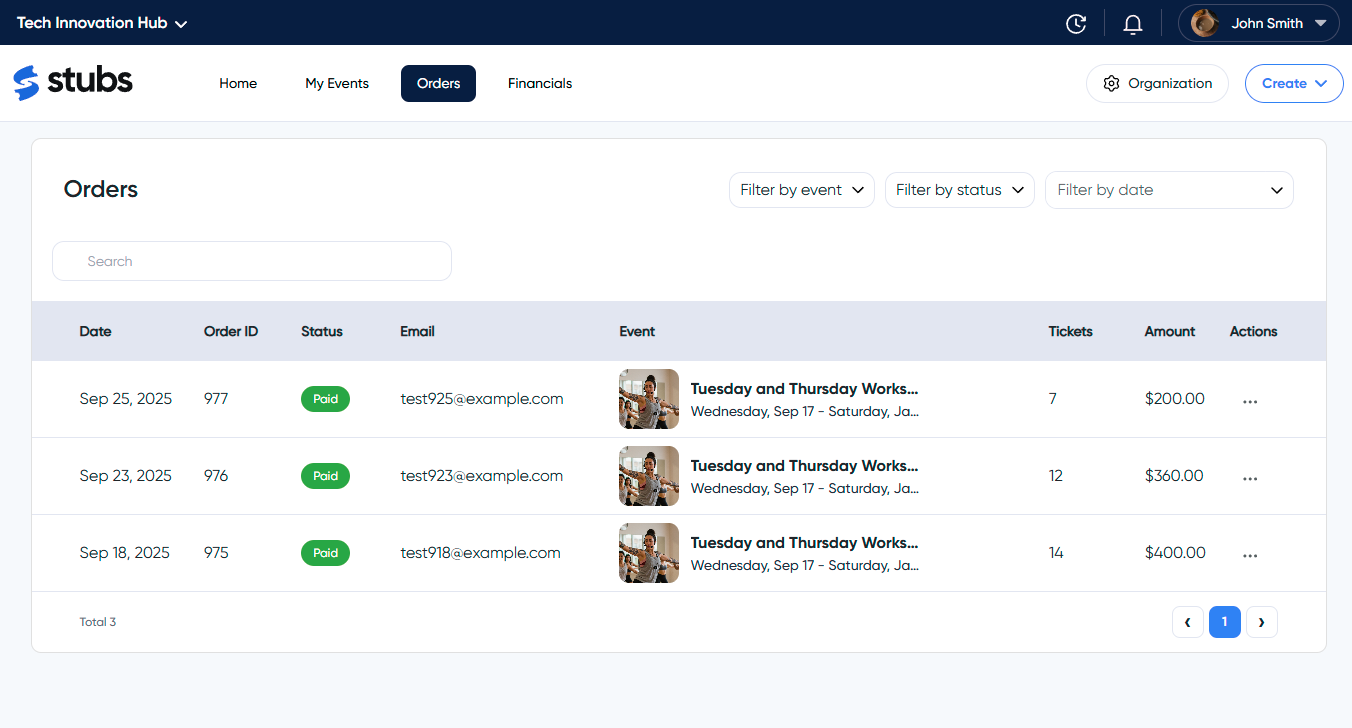Open actions menu for order 976
The image size is (1352, 728).
click(x=1250, y=476)
